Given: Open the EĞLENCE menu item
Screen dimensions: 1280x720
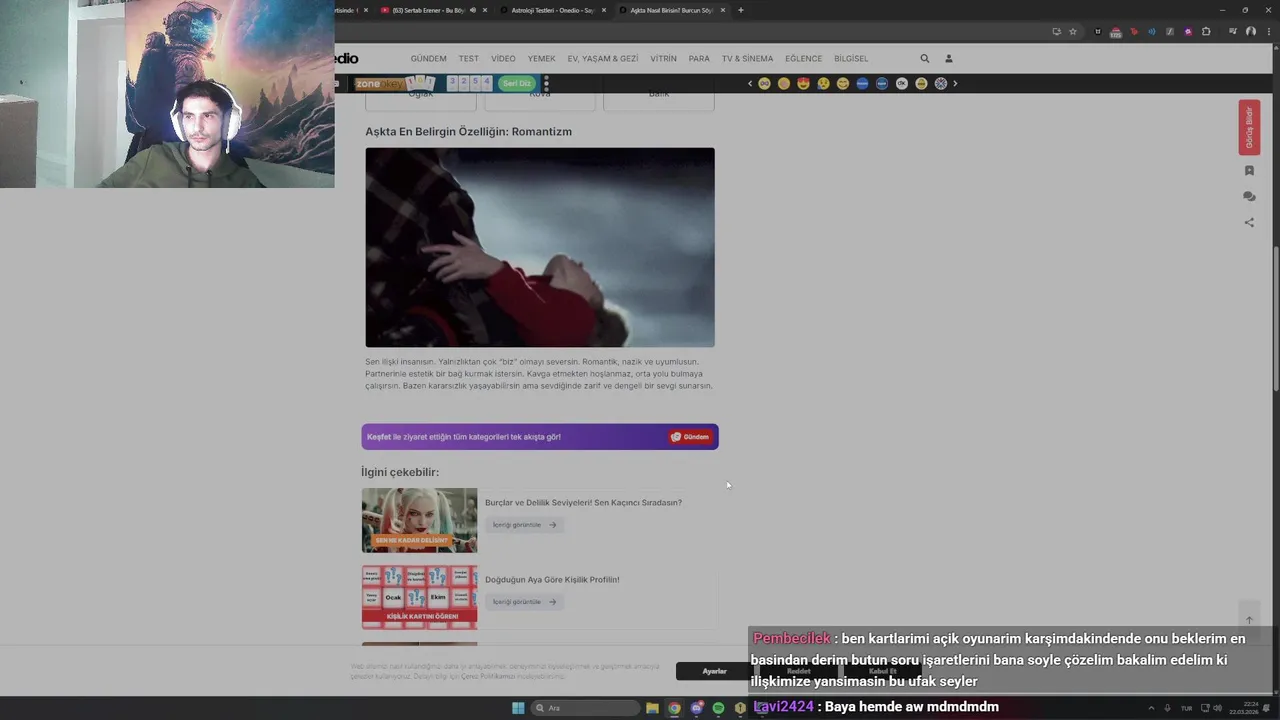Looking at the screenshot, I should 803,59.
